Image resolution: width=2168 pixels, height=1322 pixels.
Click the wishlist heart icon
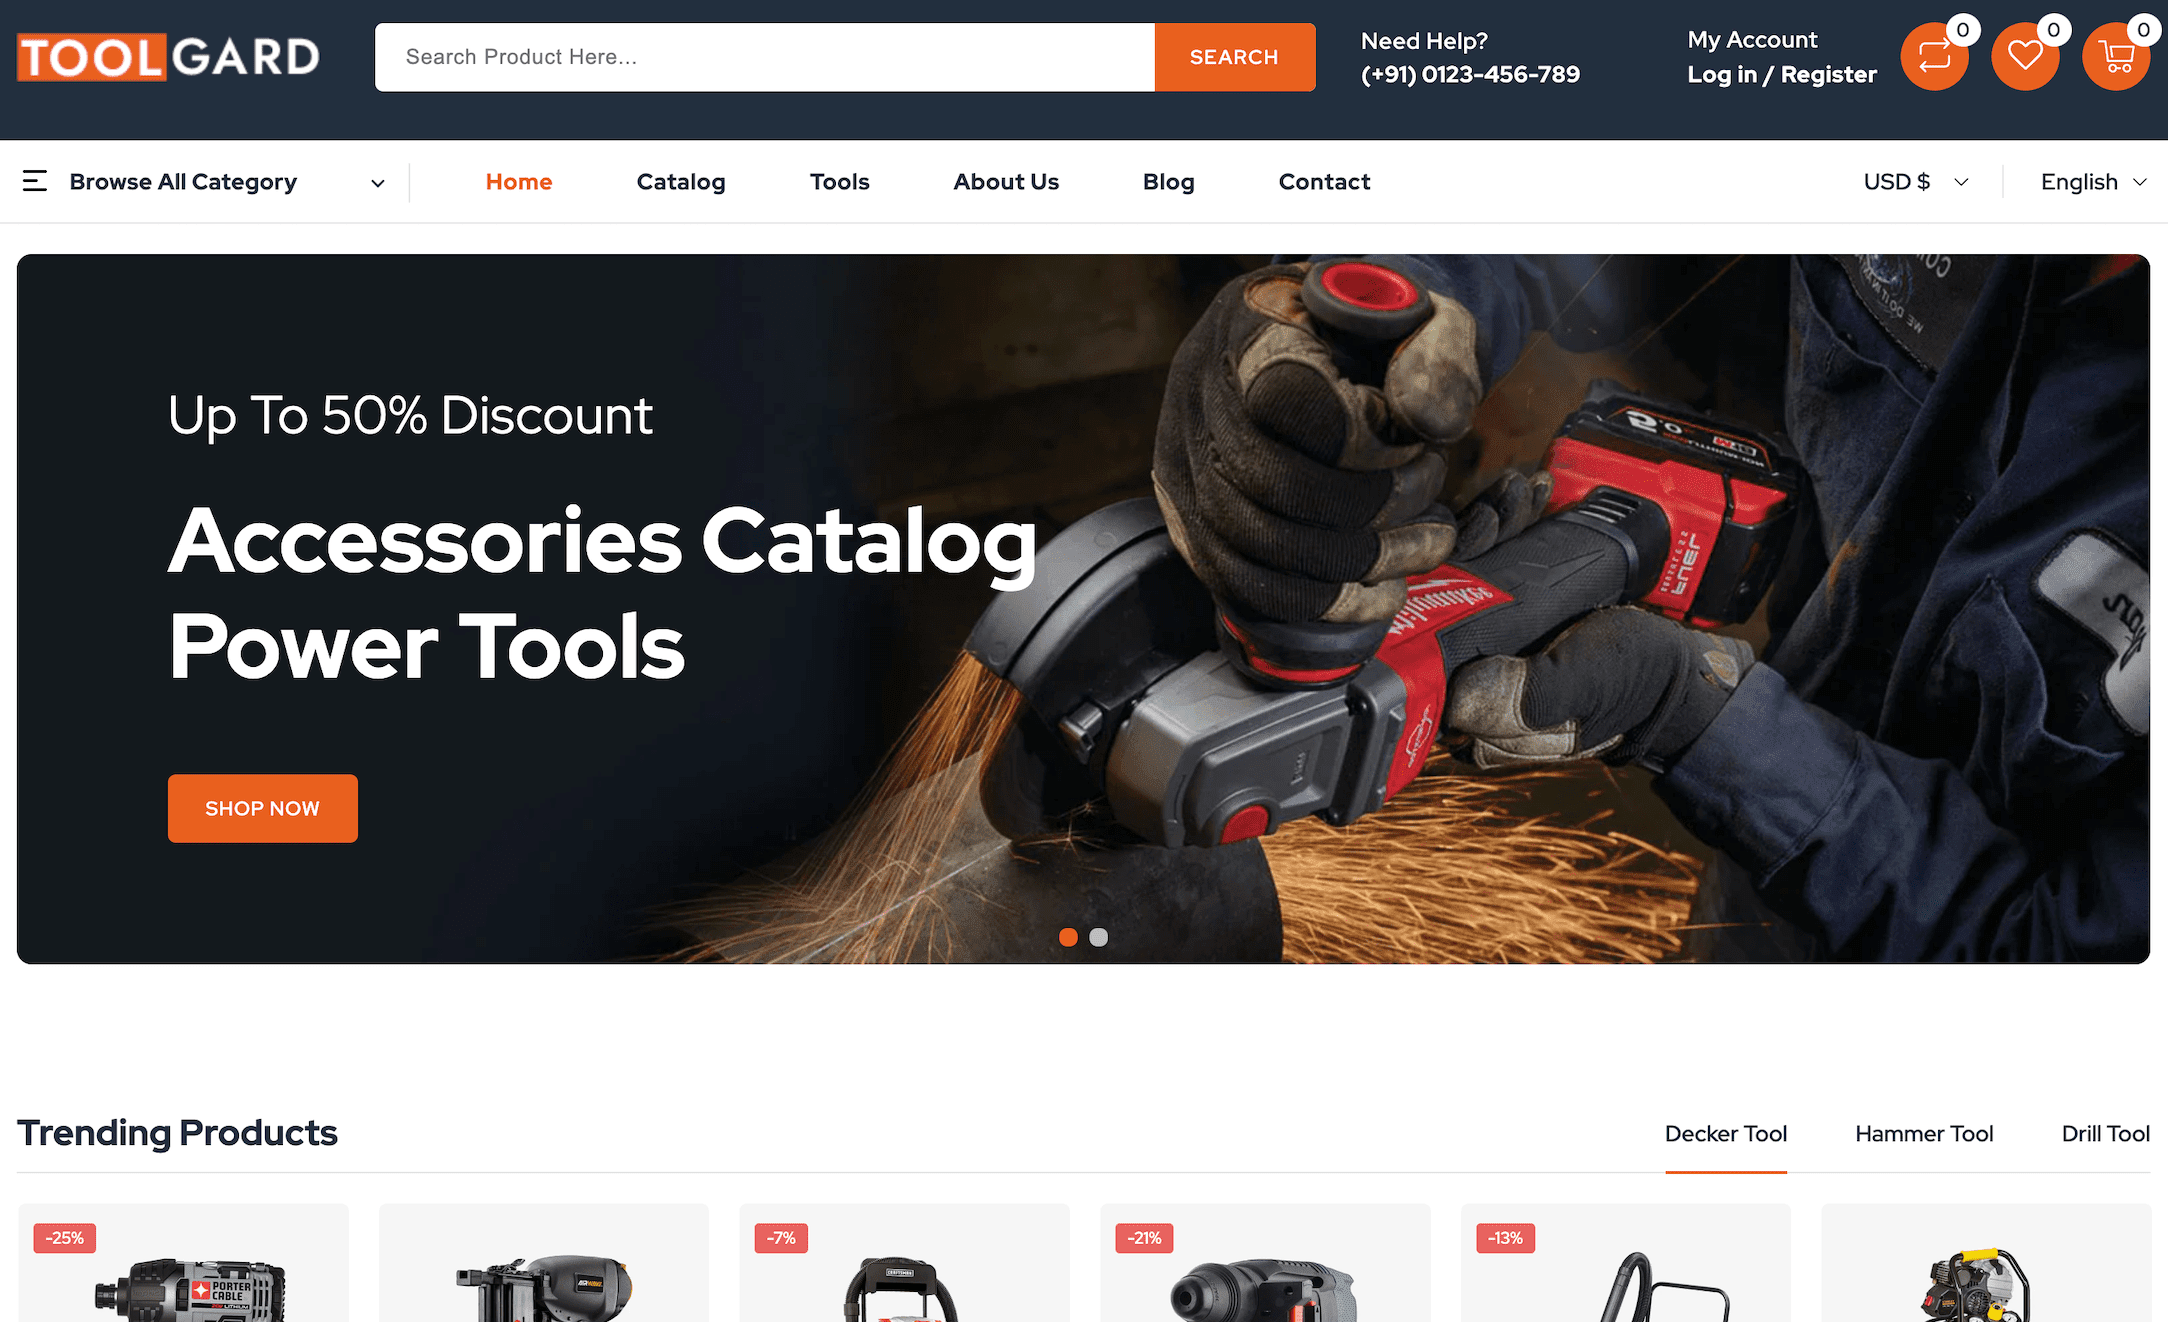(2024, 56)
